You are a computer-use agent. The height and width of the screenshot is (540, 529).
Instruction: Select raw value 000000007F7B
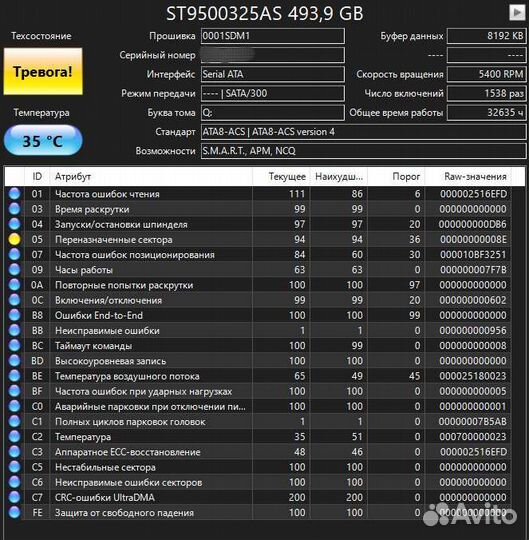click(x=473, y=270)
